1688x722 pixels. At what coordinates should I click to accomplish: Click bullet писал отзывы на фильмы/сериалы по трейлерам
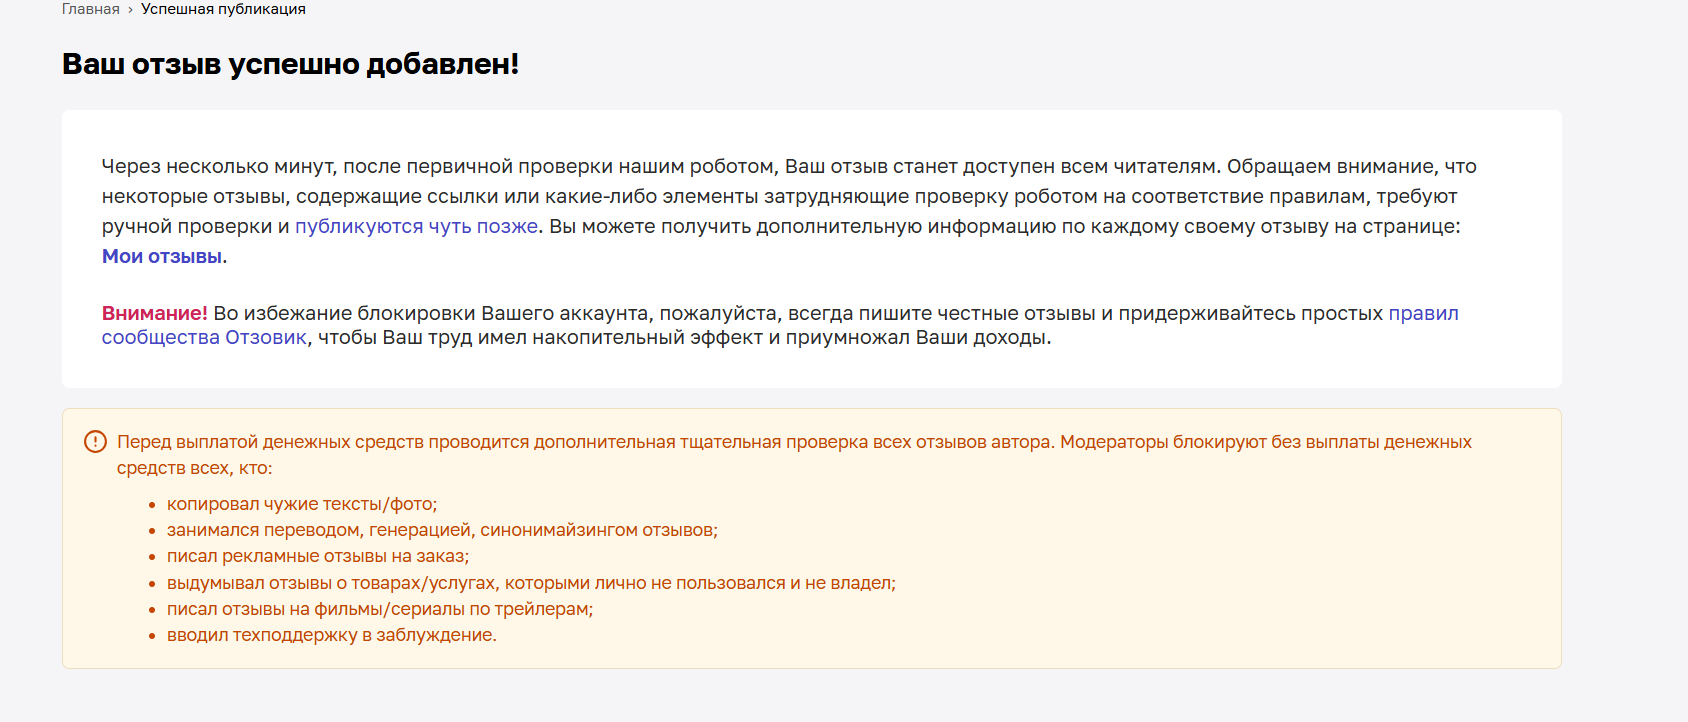click(x=380, y=609)
